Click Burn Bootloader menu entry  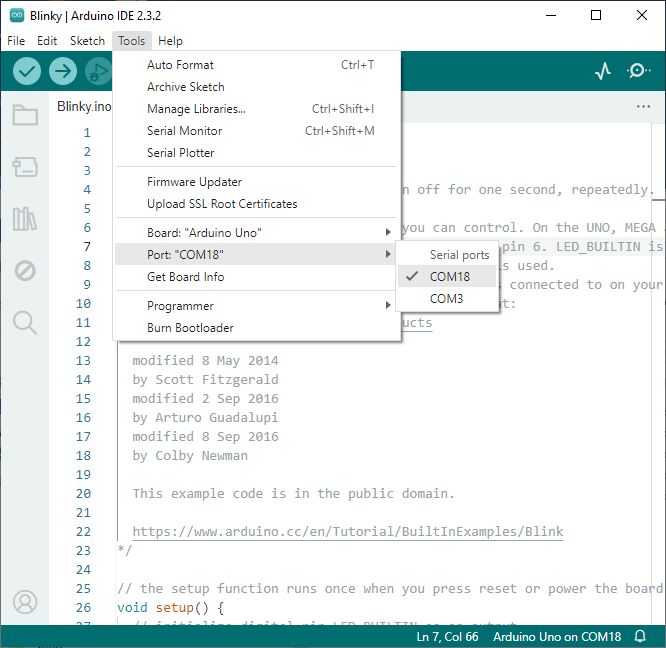[190, 328]
